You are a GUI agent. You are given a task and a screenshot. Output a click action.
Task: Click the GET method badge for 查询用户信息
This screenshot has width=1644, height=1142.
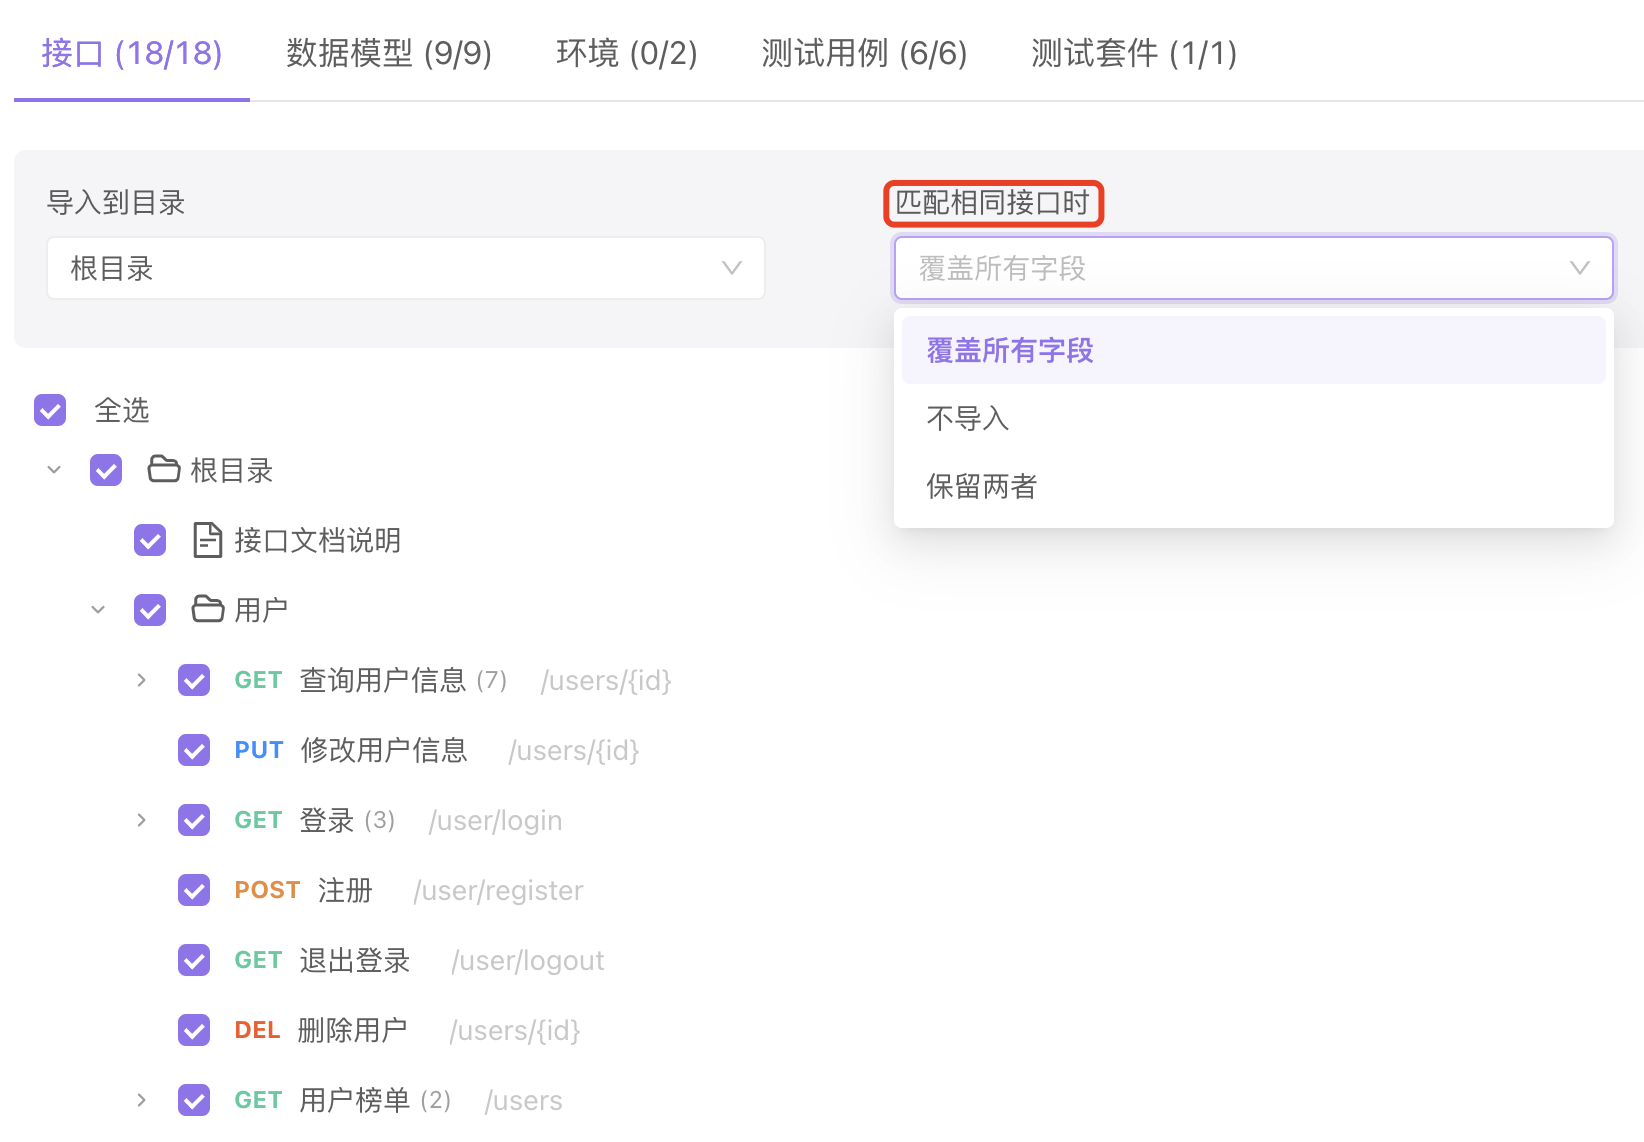tap(258, 680)
